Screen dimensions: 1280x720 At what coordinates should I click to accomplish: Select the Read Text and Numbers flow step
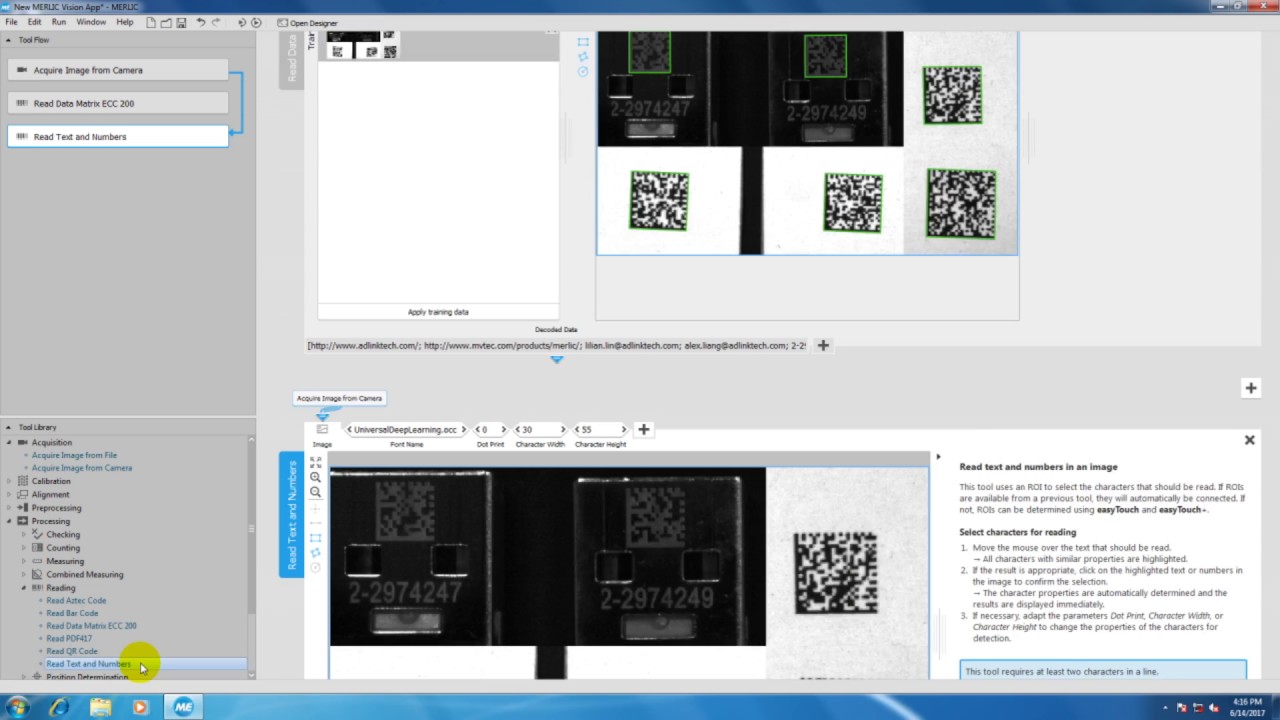118,136
